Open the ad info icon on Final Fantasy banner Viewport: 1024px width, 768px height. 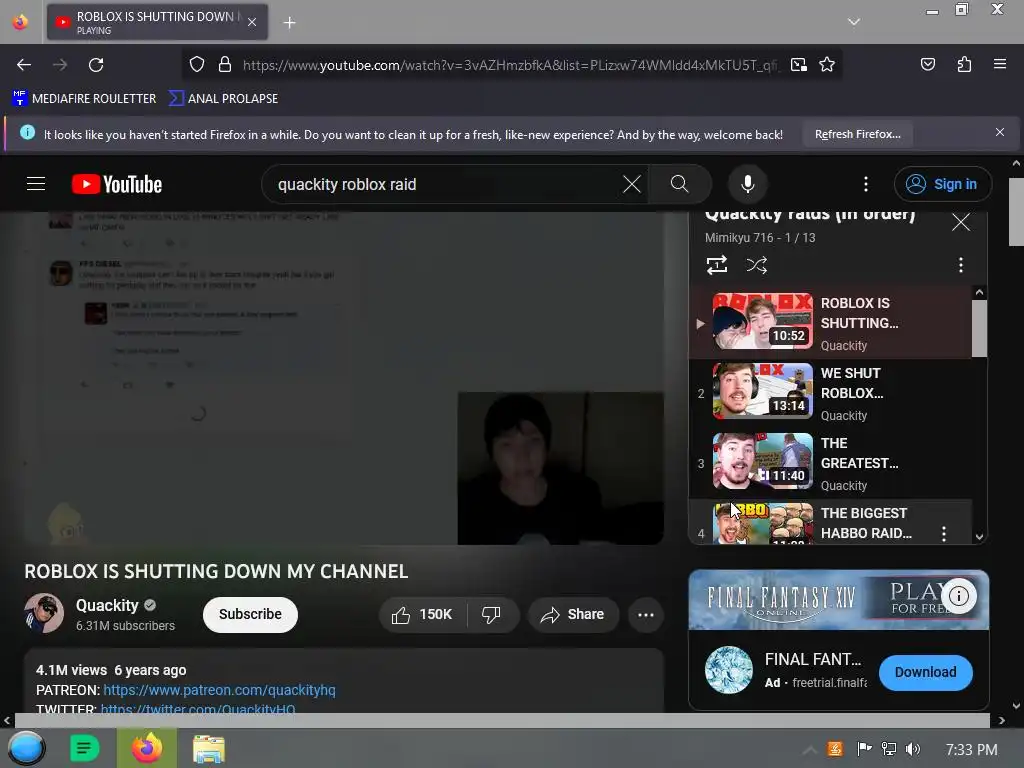point(959,596)
